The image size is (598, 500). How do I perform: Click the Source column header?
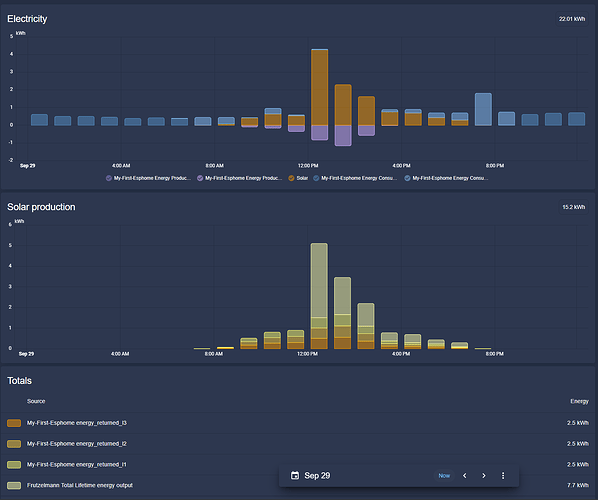tap(36, 401)
